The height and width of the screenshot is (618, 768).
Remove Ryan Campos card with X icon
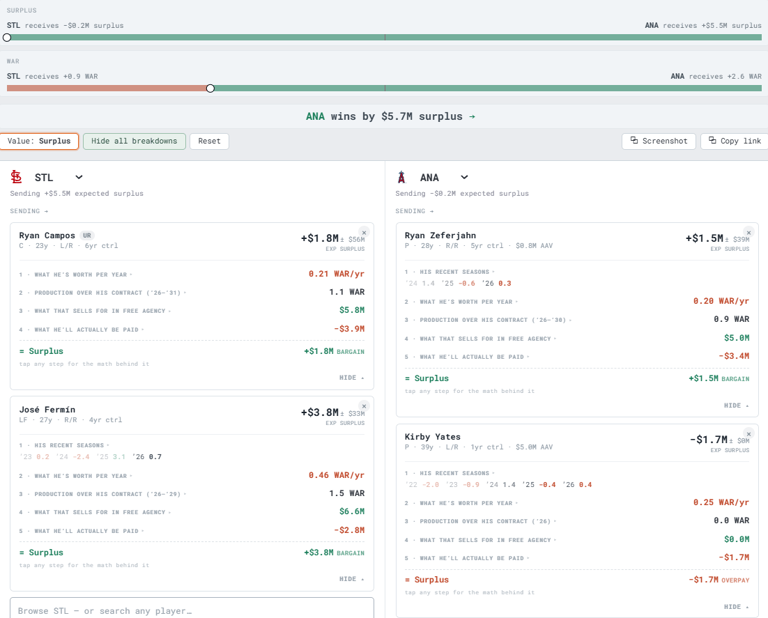point(364,233)
